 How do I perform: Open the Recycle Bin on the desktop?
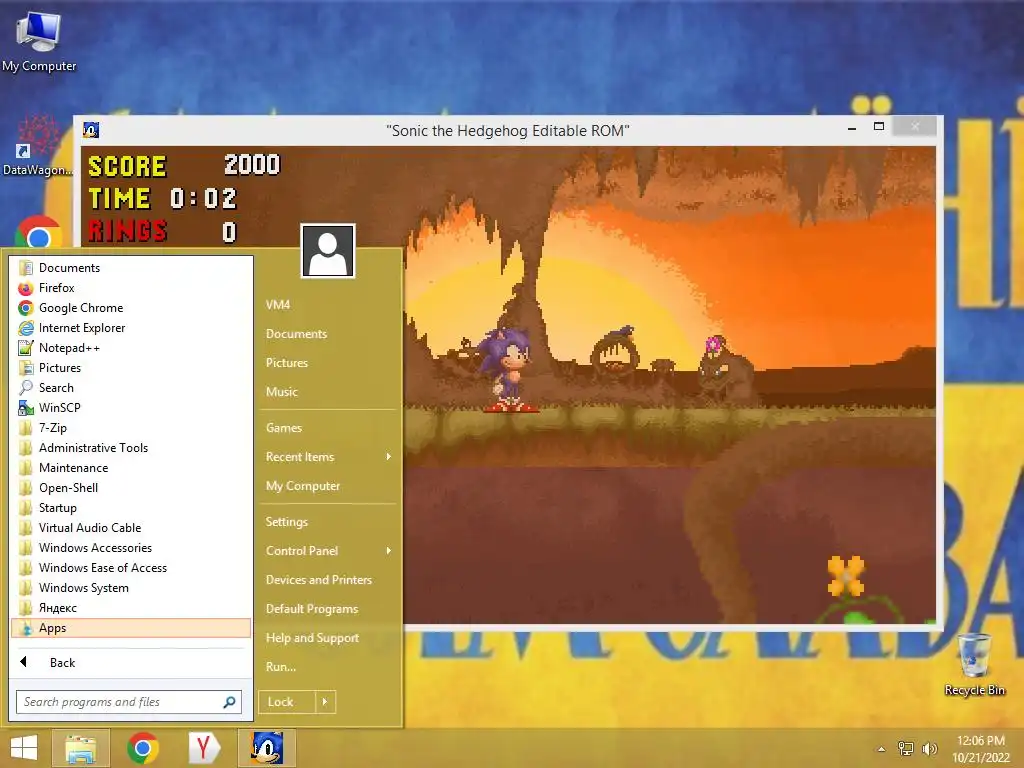click(x=974, y=664)
